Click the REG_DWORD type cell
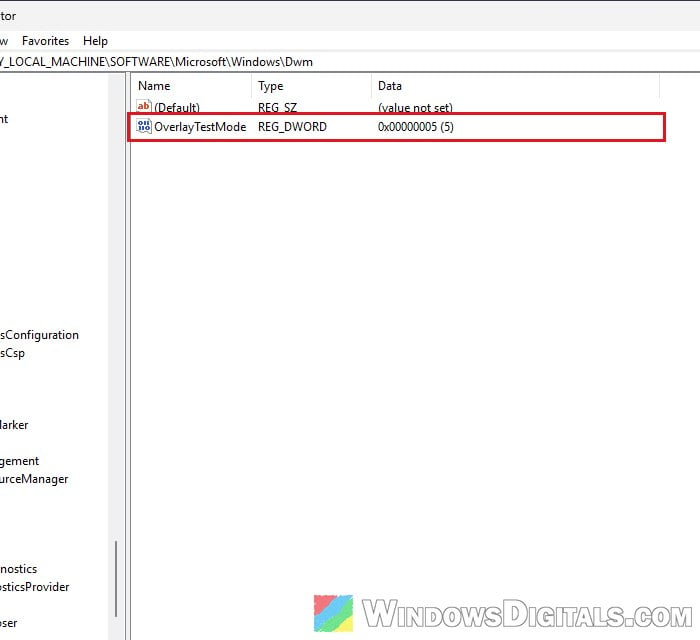Image resolution: width=700 pixels, height=640 pixels. click(292, 127)
